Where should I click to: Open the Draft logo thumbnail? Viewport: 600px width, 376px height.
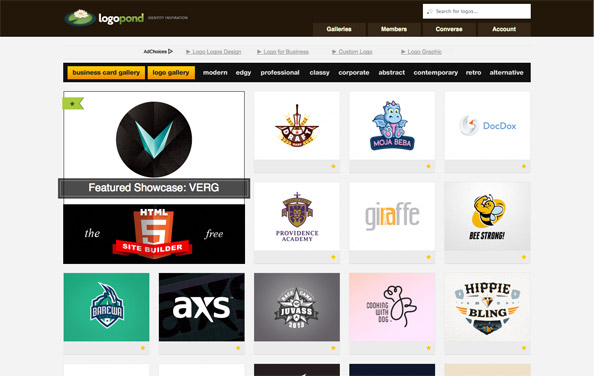[297, 125]
